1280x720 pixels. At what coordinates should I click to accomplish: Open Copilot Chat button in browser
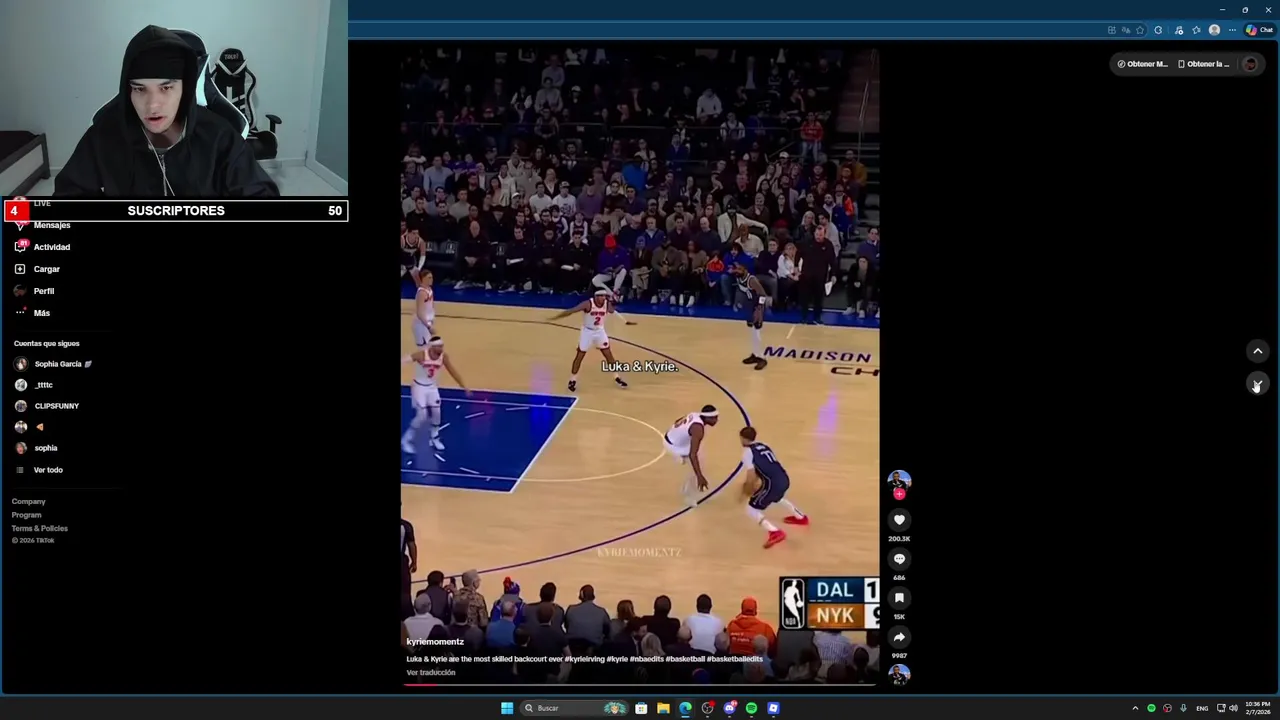point(1259,30)
